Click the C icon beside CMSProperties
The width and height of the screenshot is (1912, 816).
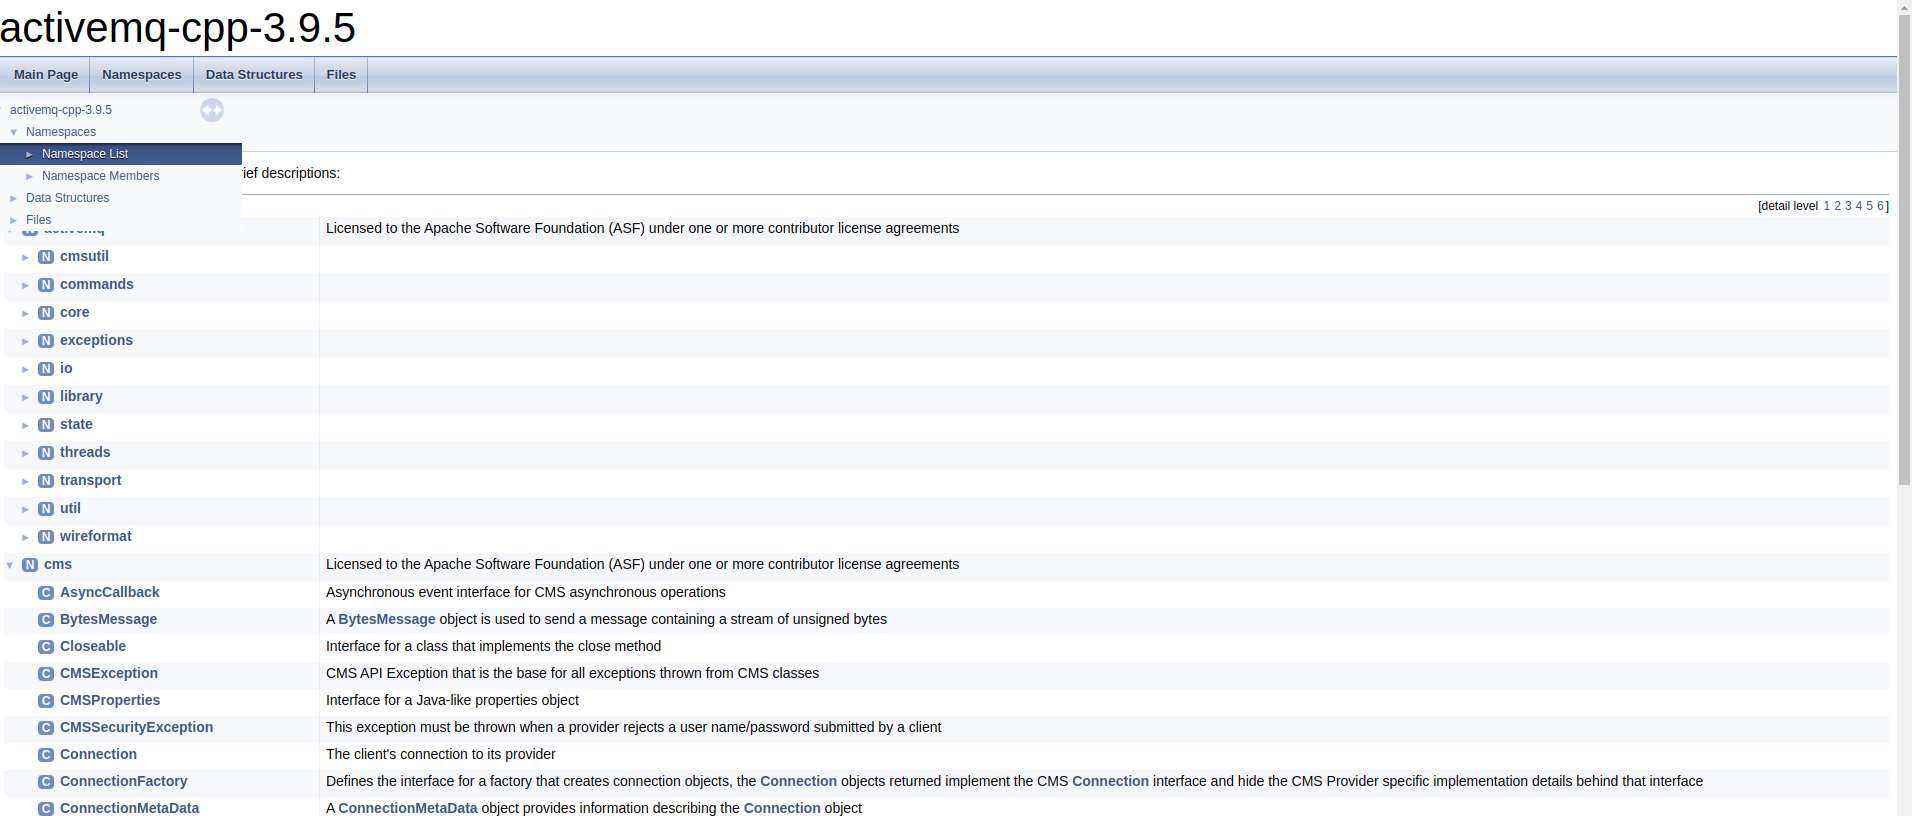46,701
